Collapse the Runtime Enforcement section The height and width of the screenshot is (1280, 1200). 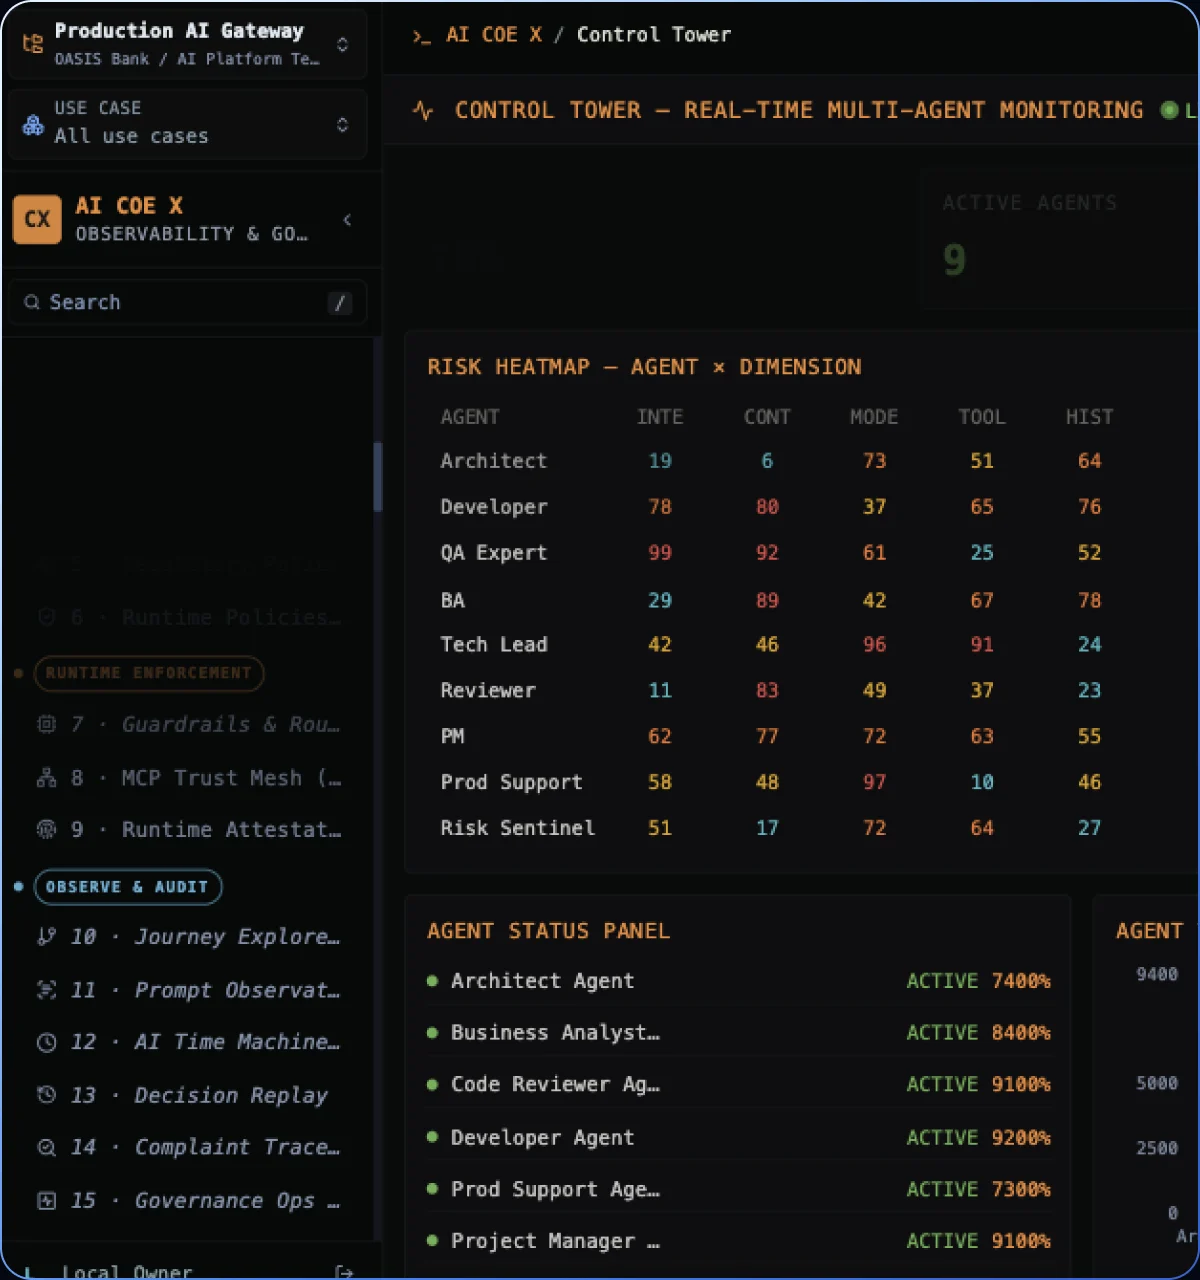point(149,673)
